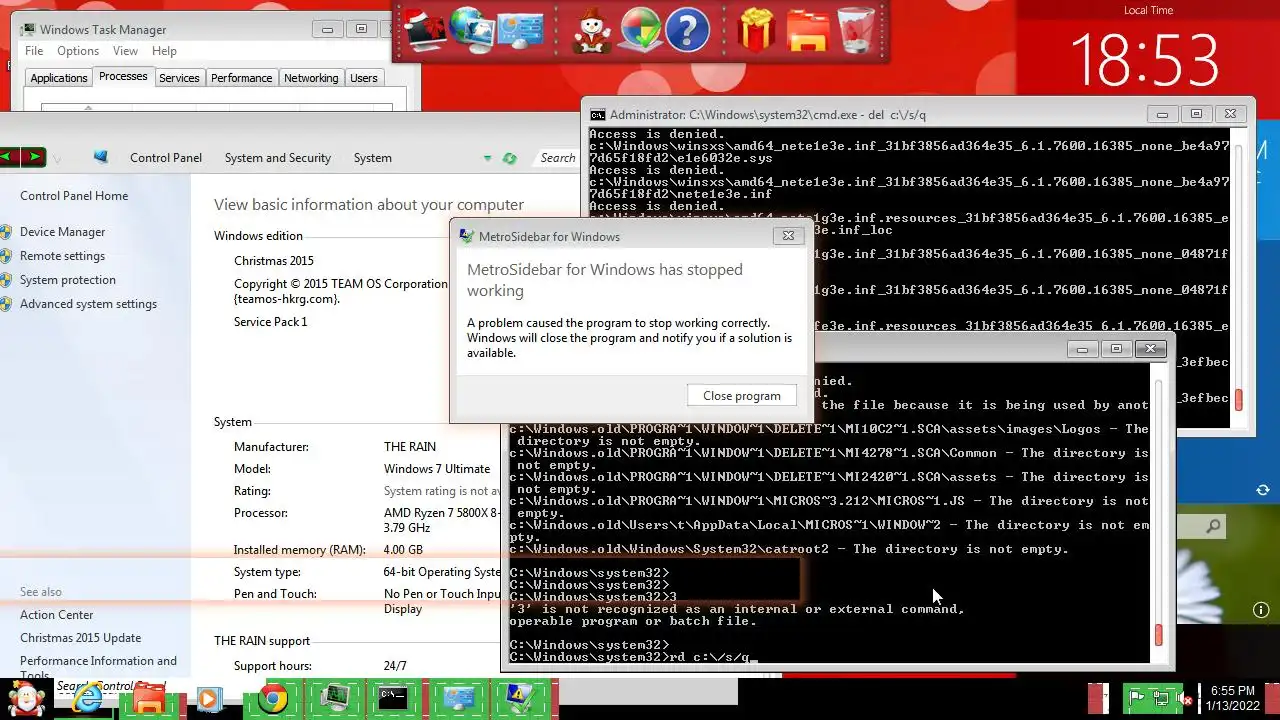Viewport: 1280px width, 720px height.
Task: Open the globe network dock icon
Action: (x=472, y=30)
